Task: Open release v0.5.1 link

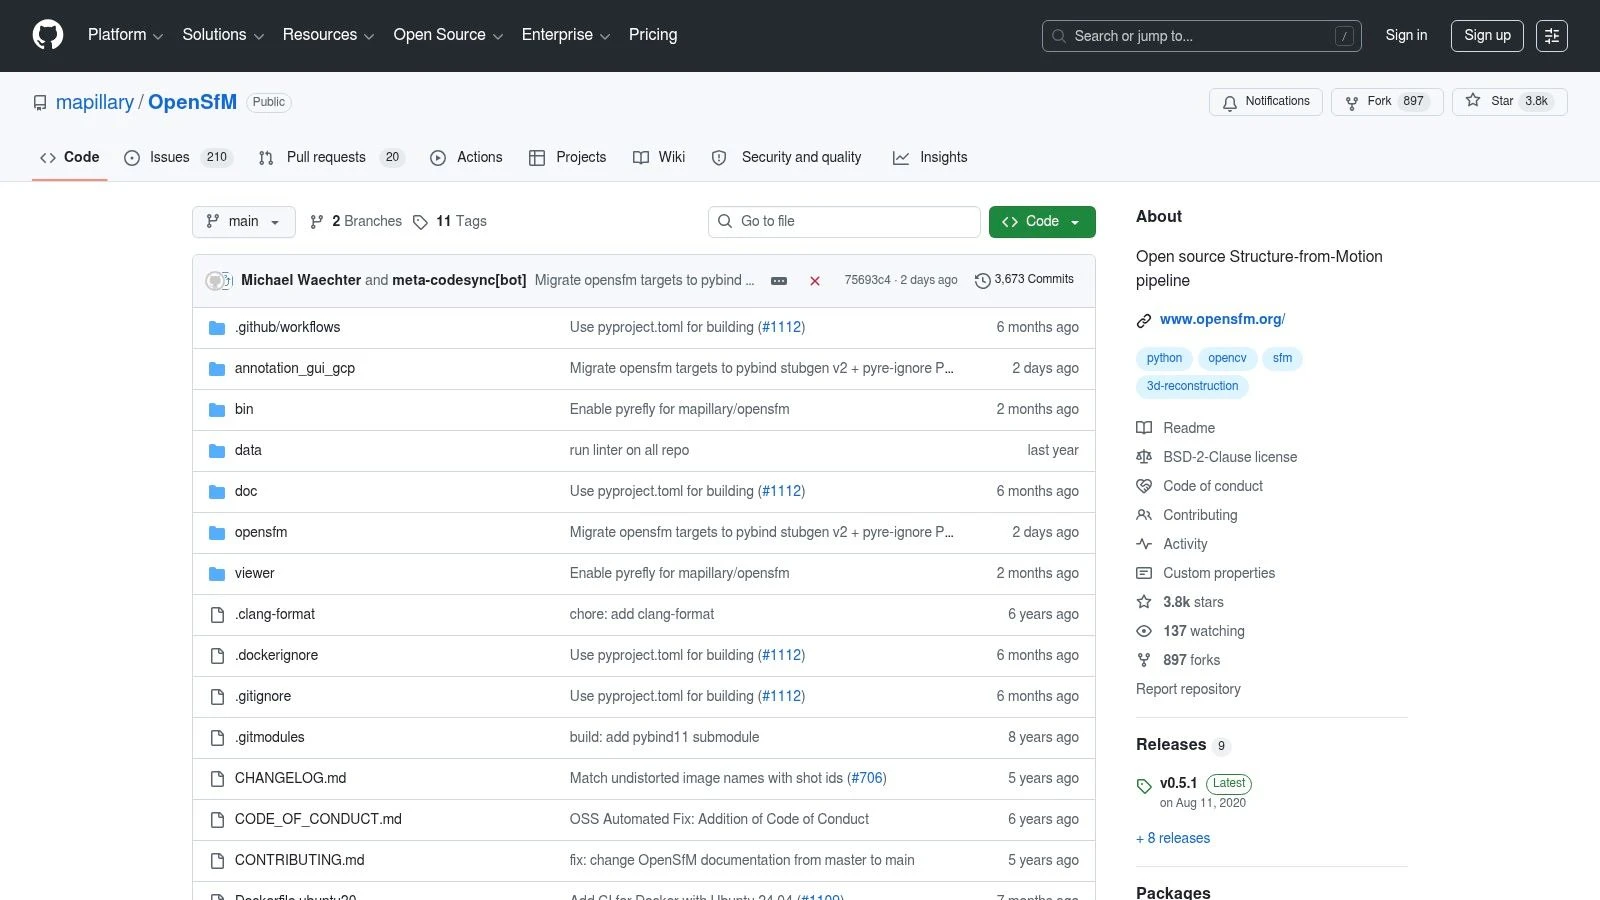Action: pos(1178,783)
